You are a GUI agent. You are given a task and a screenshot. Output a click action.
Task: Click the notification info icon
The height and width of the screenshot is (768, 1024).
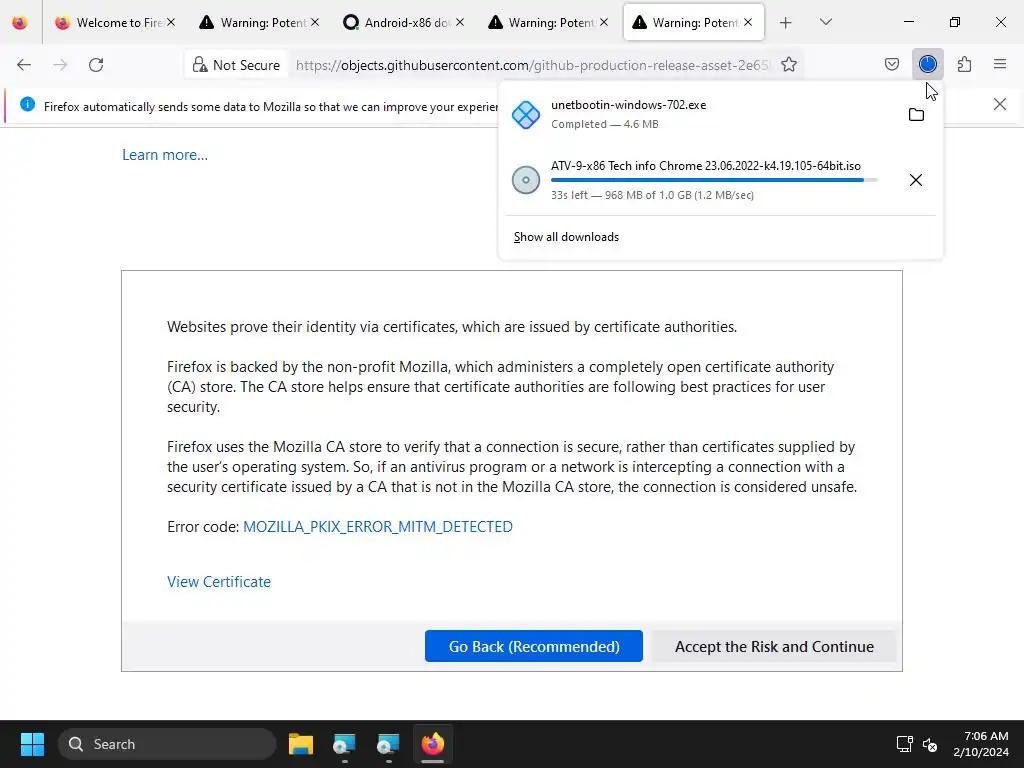click(27, 104)
